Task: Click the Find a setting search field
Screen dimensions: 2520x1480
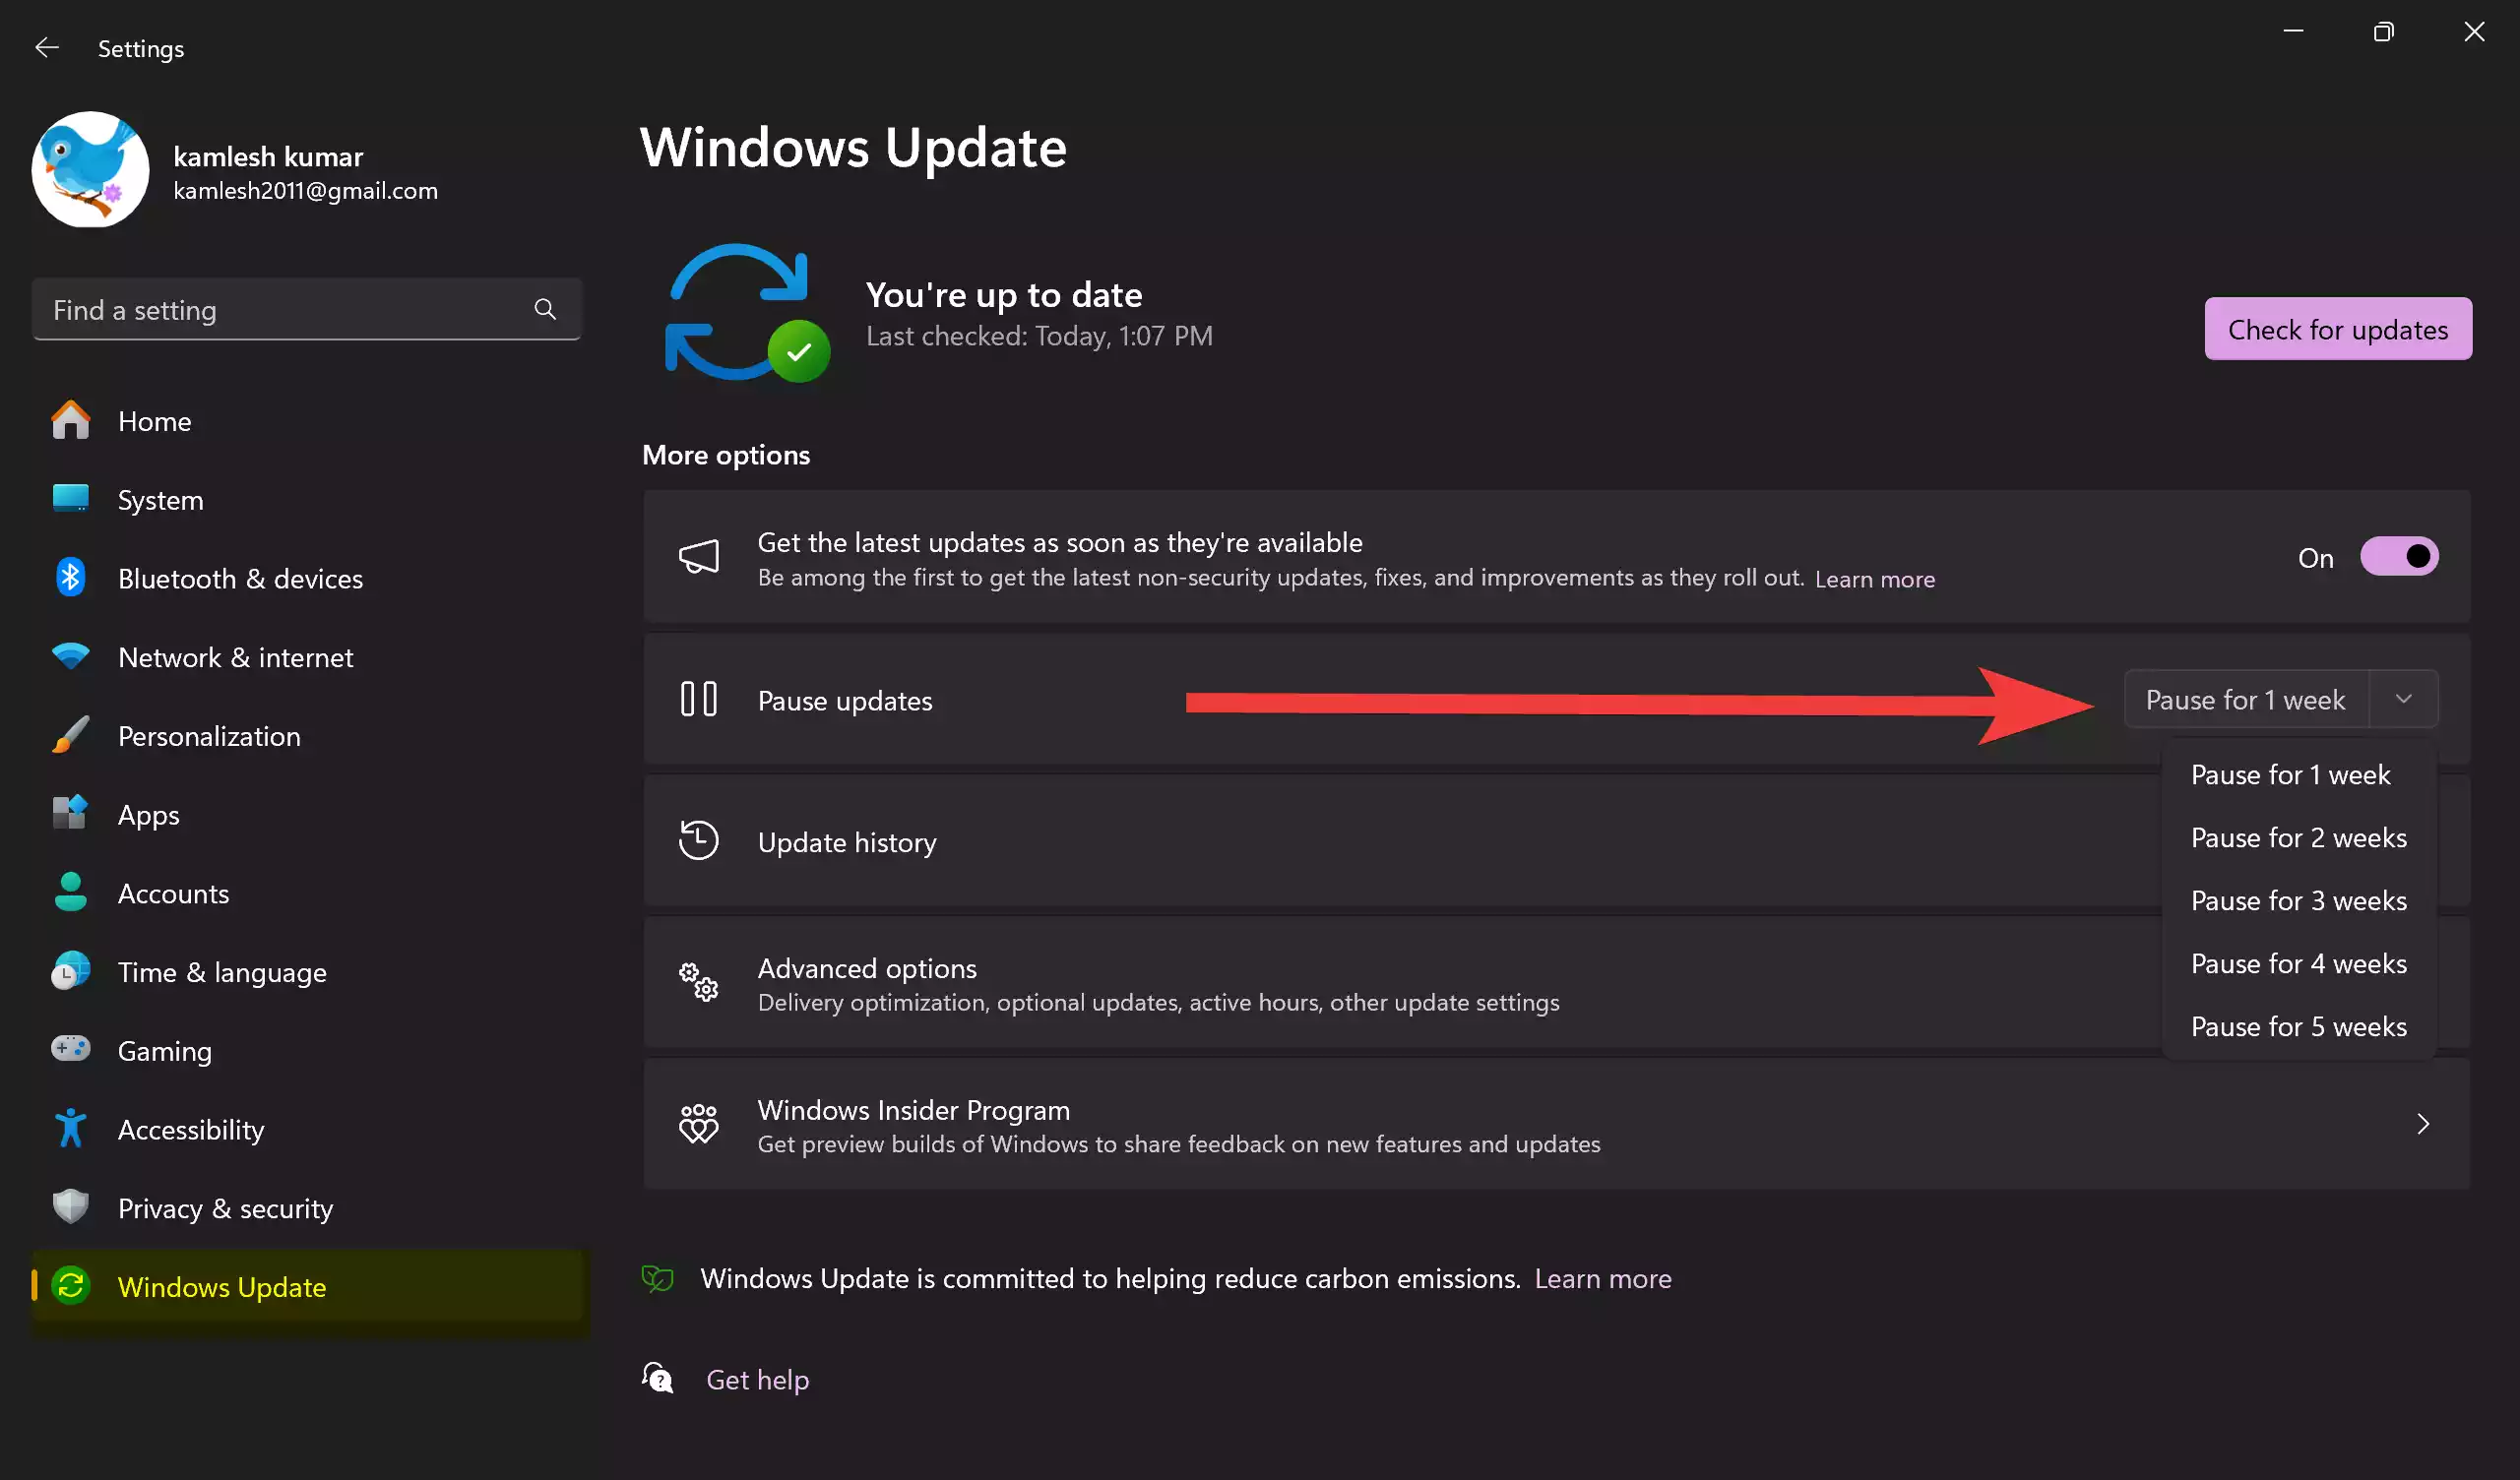Action: coord(307,310)
